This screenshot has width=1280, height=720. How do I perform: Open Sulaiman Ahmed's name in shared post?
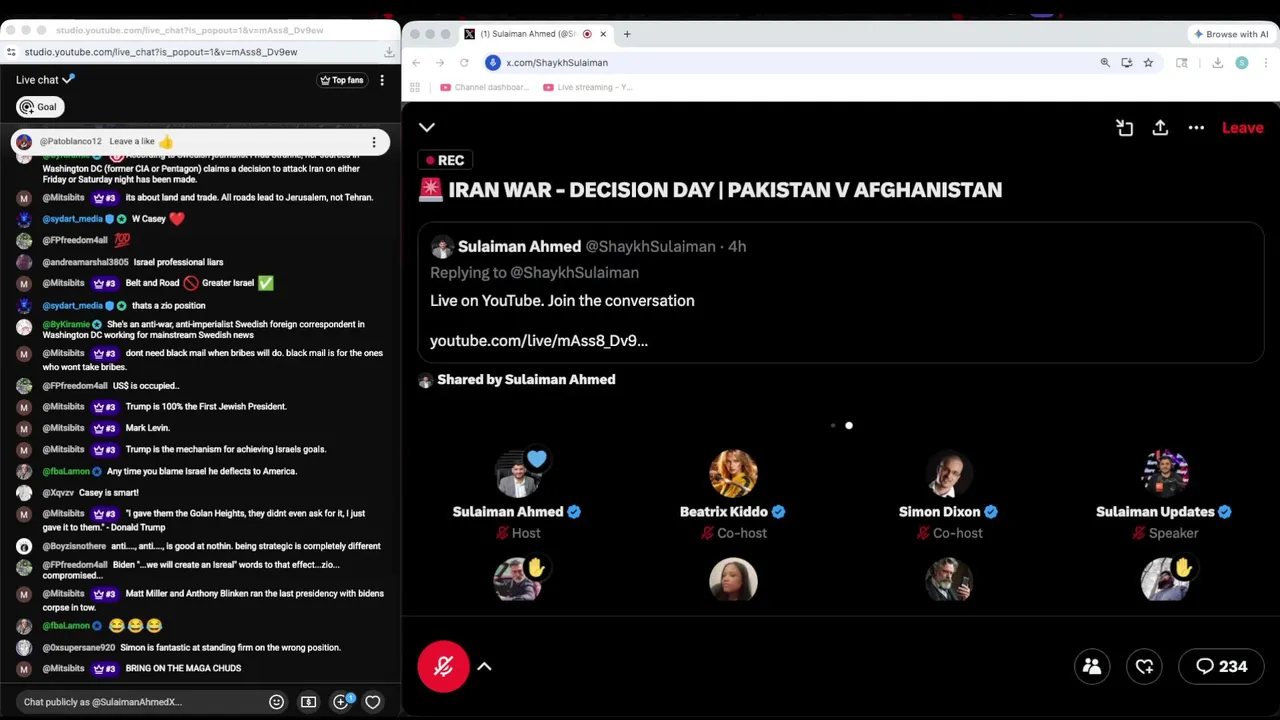[519, 247]
